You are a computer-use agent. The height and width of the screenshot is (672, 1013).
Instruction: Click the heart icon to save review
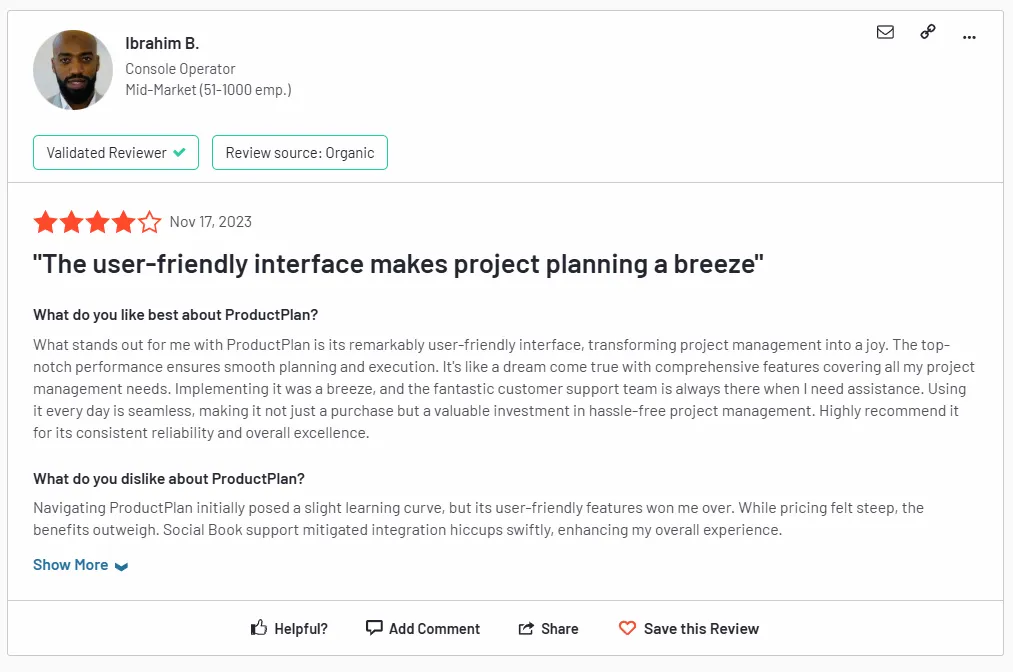tap(627, 628)
